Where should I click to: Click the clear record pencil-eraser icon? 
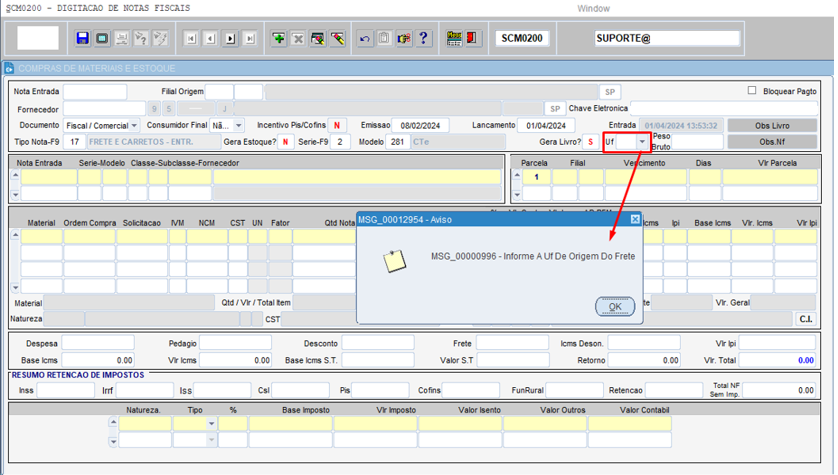(337, 38)
